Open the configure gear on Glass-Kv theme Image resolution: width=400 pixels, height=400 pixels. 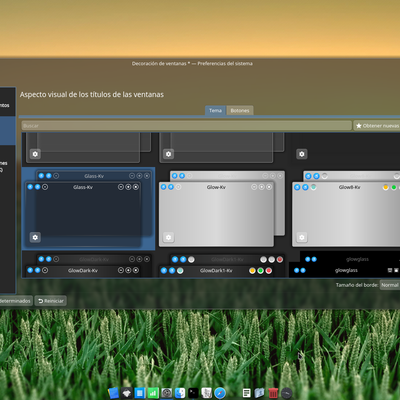coord(35,237)
